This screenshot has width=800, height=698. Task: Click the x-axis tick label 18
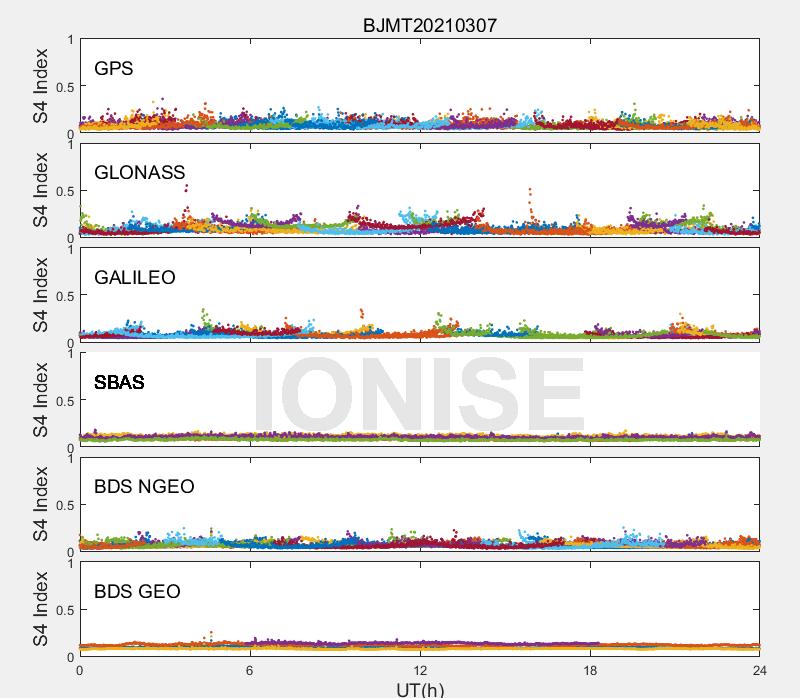click(x=590, y=670)
